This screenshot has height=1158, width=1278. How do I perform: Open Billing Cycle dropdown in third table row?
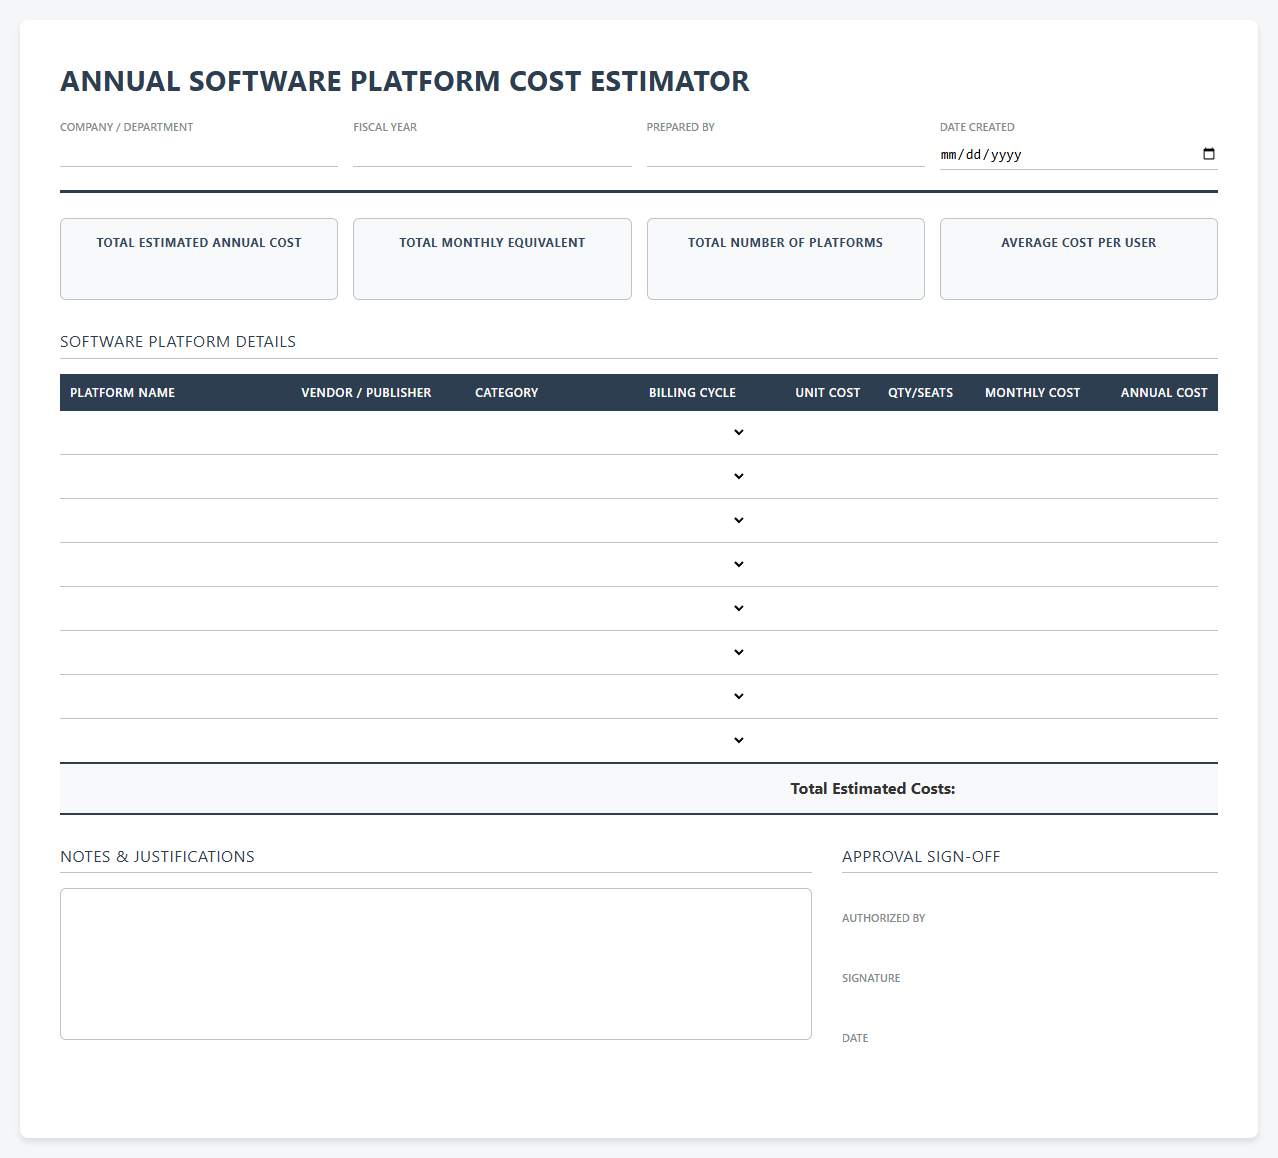coord(696,520)
